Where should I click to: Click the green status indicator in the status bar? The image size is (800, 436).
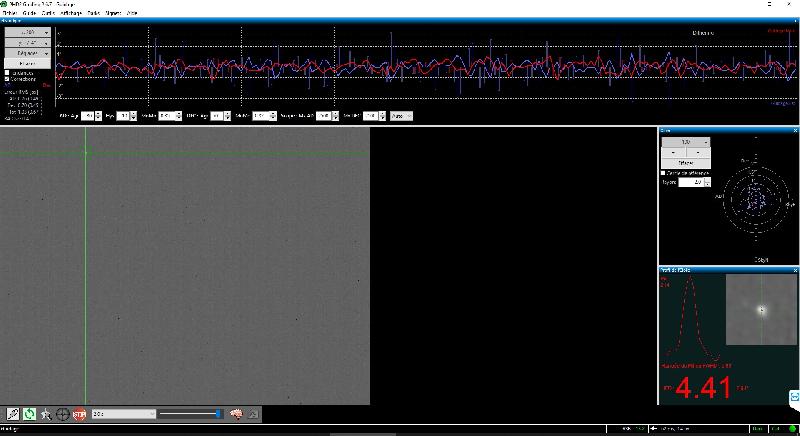tap(792, 429)
